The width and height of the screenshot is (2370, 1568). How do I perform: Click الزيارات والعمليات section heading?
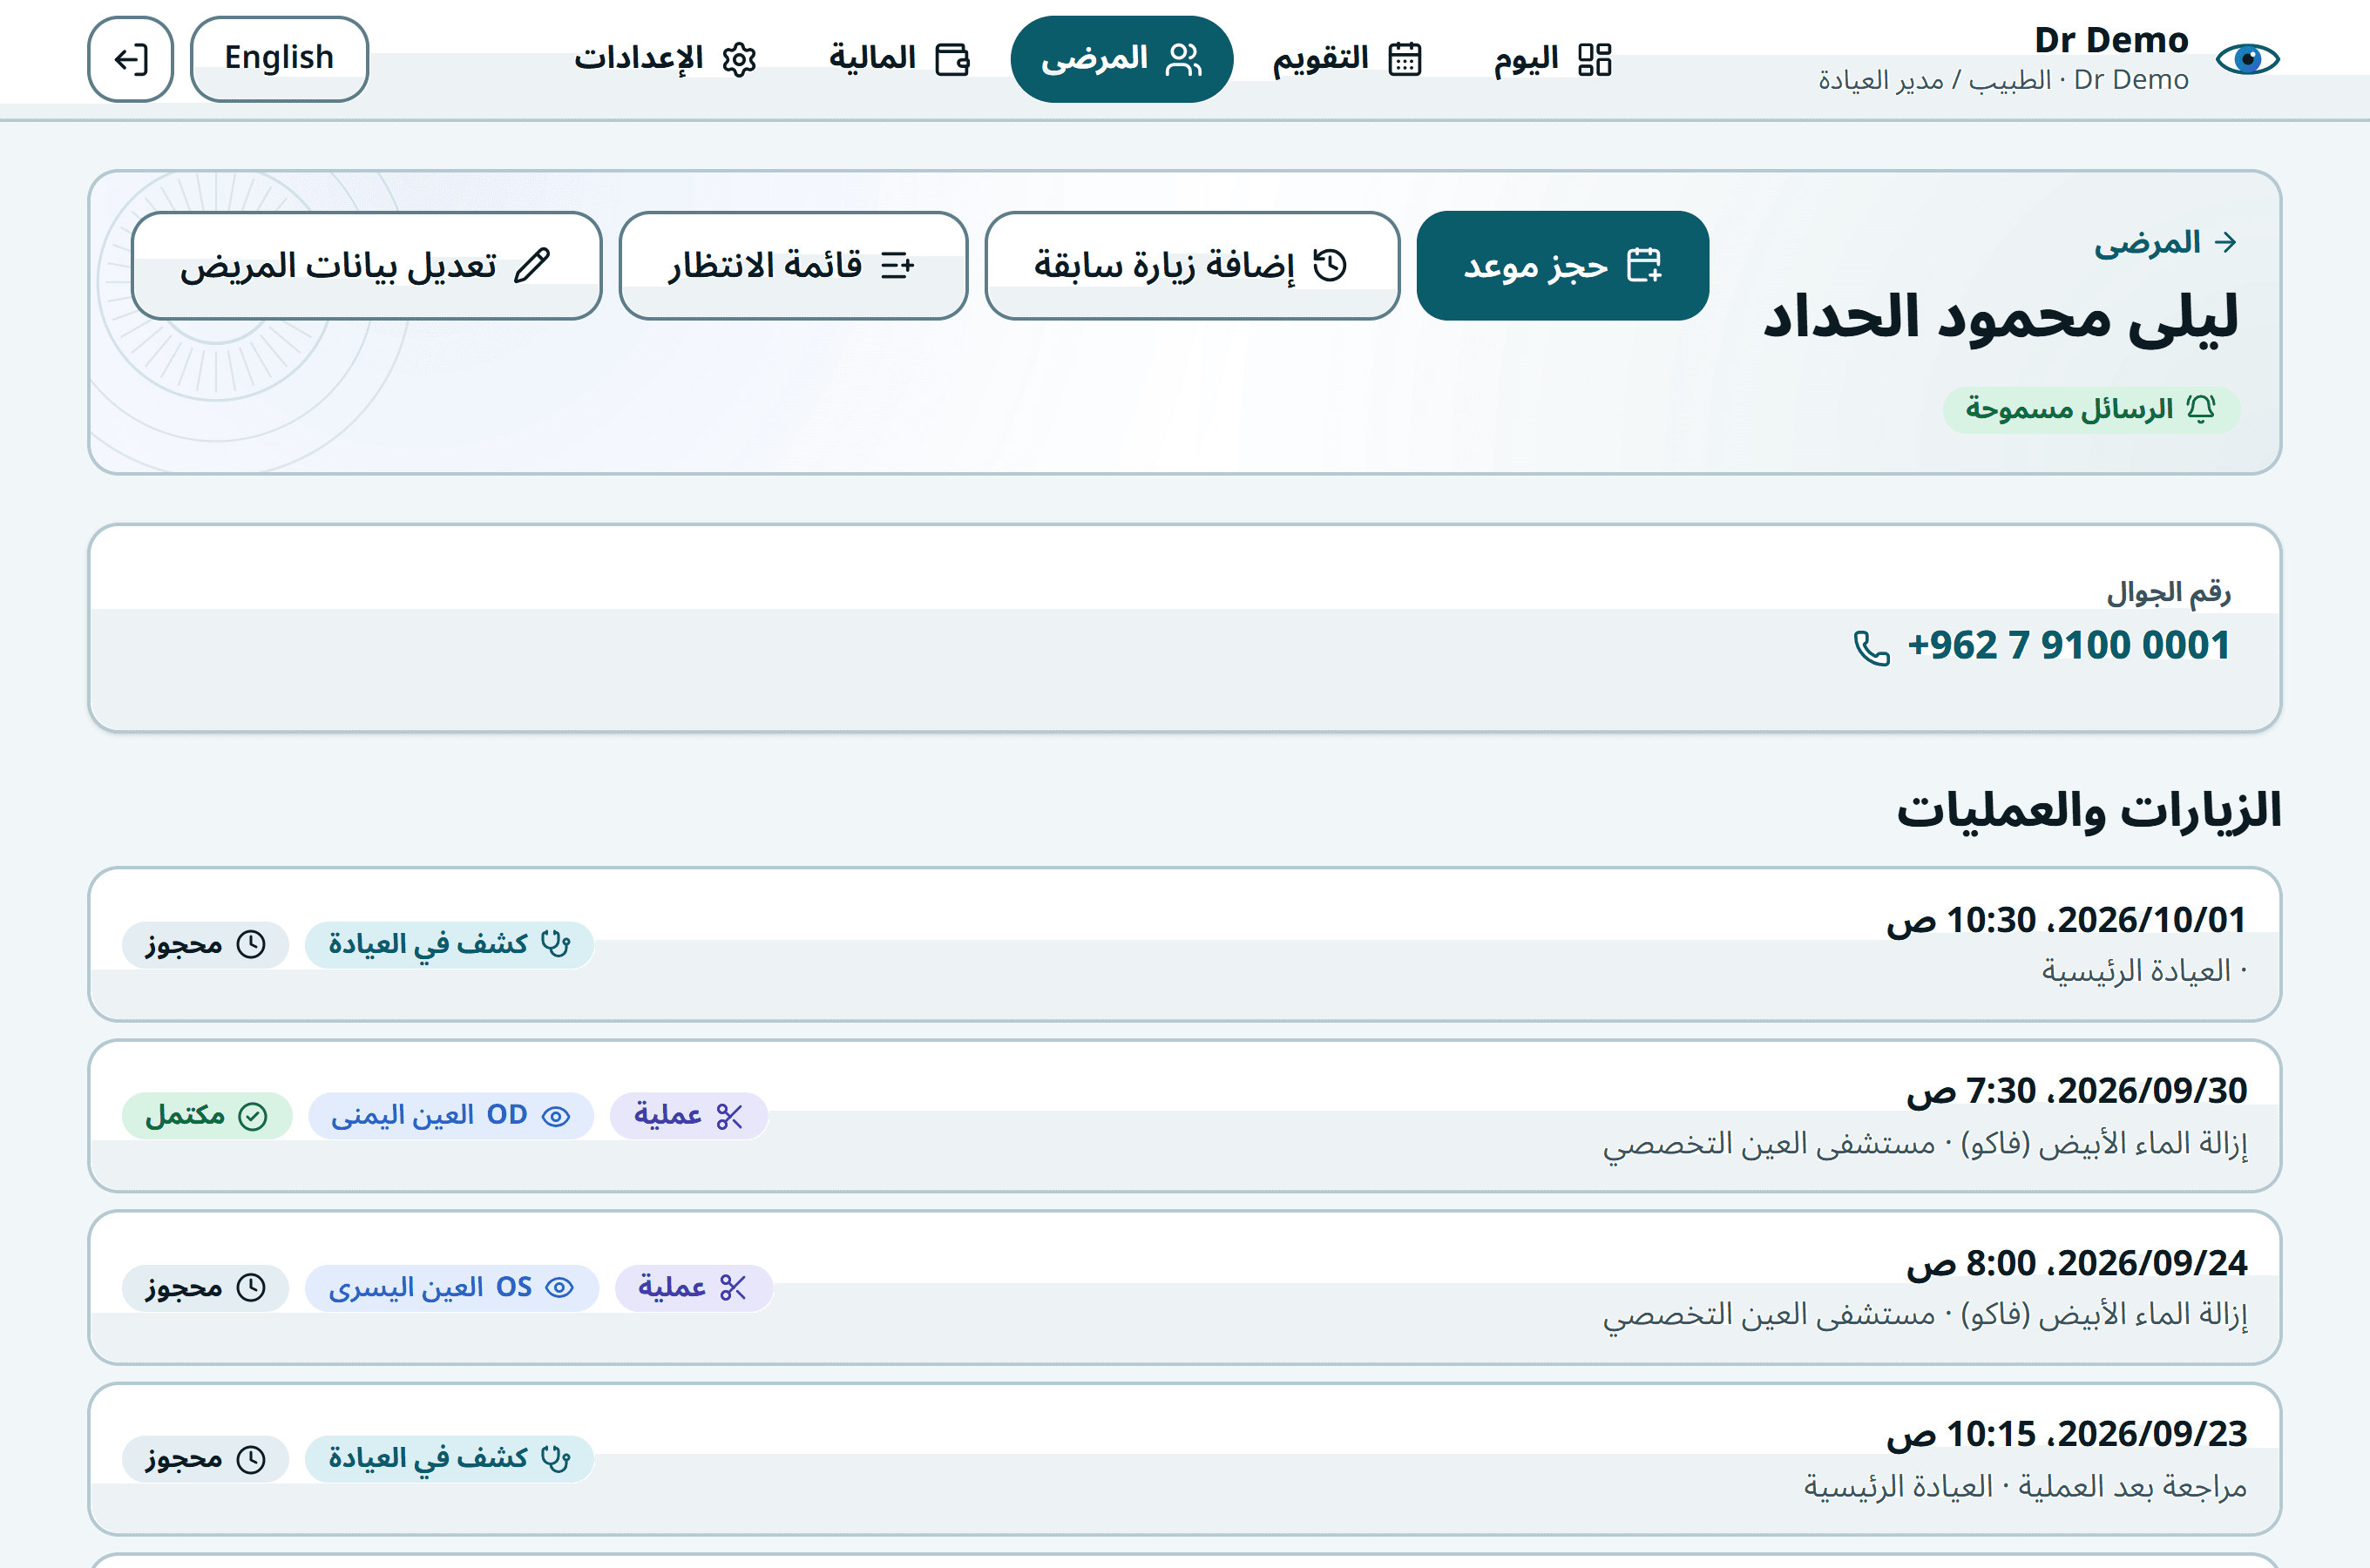2089,811
